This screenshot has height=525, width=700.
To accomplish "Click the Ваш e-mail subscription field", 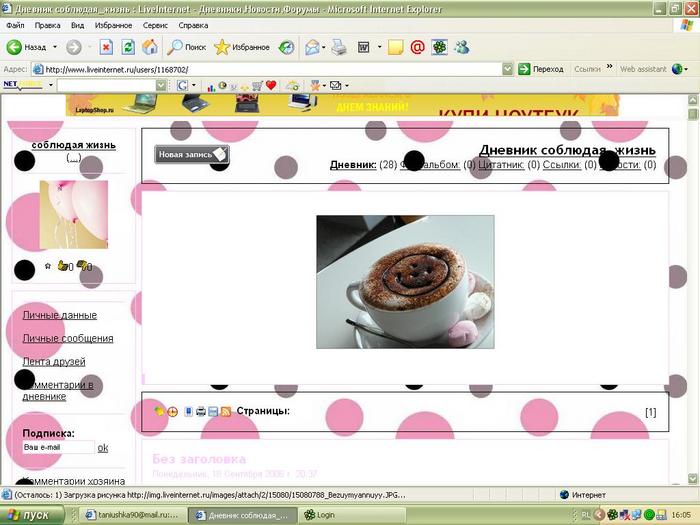I will [x=58, y=447].
